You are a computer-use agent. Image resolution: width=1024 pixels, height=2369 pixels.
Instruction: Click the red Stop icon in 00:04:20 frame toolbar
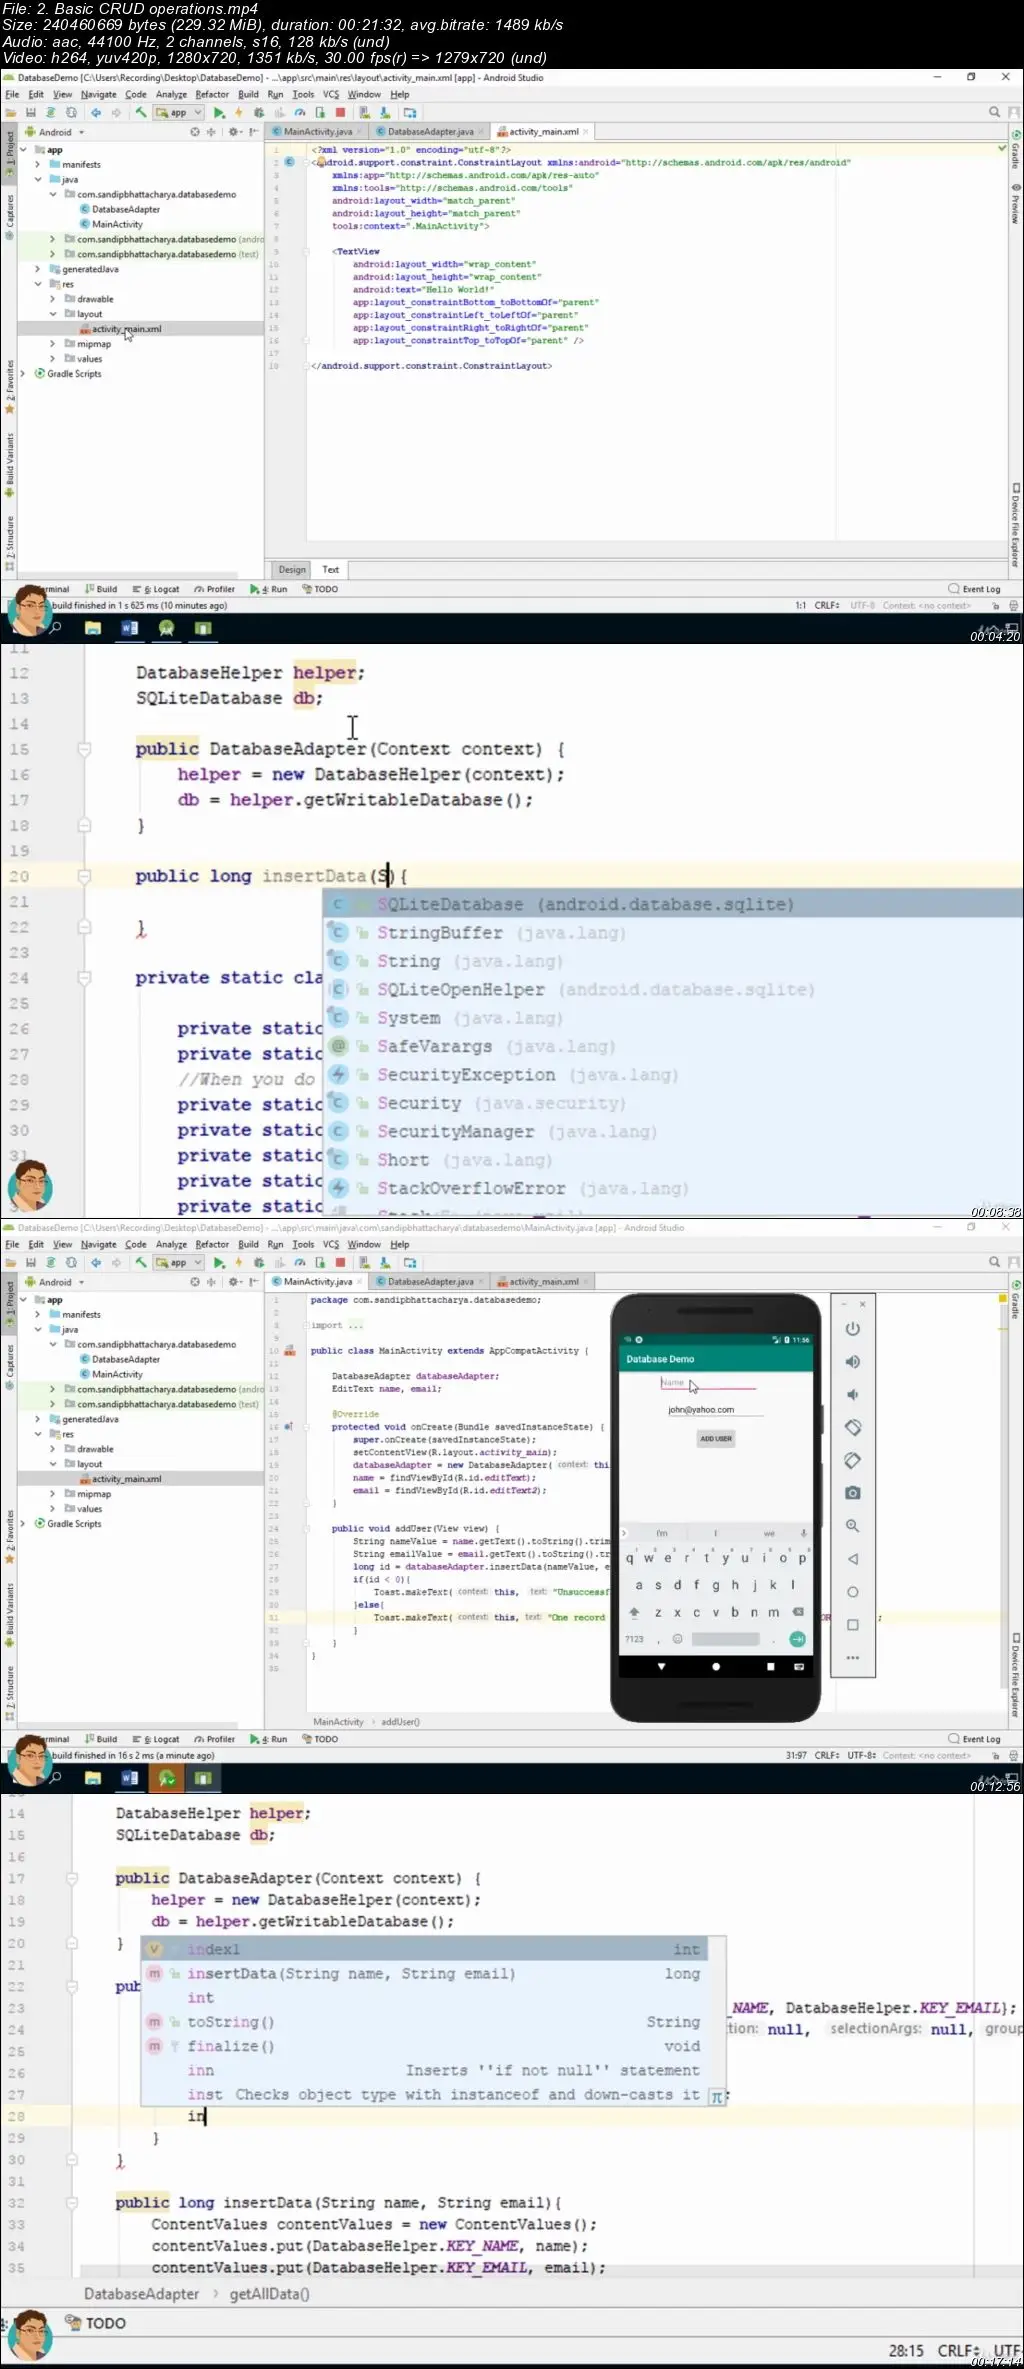pos(341,113)
